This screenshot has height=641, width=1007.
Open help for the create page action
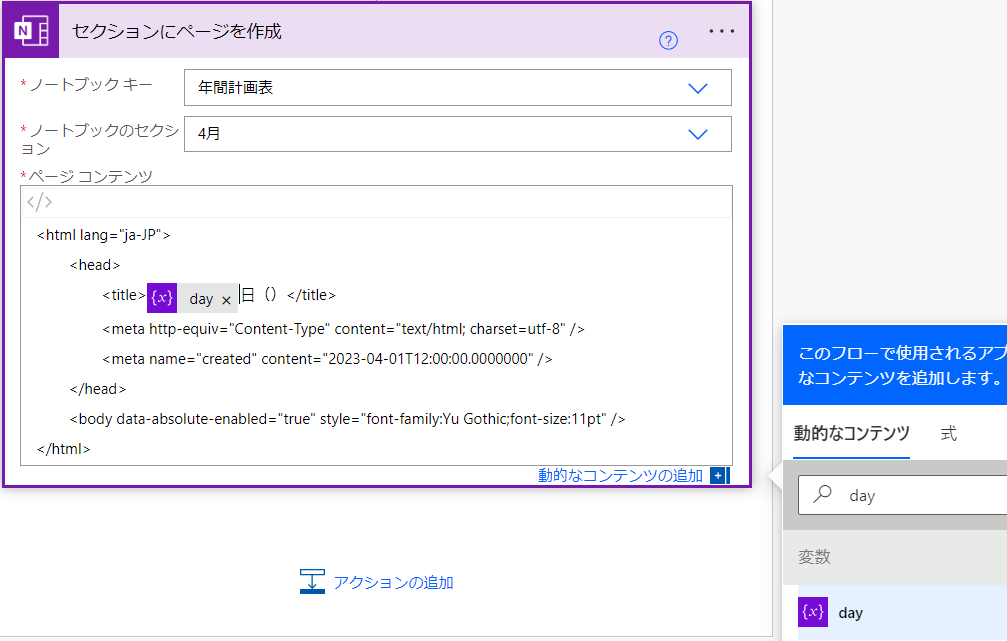669,40
